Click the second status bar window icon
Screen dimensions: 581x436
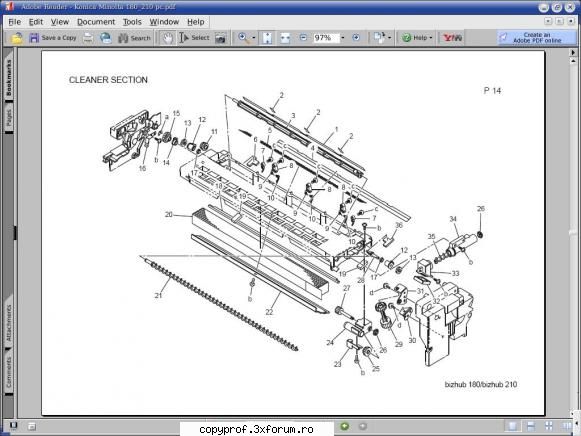31,426
